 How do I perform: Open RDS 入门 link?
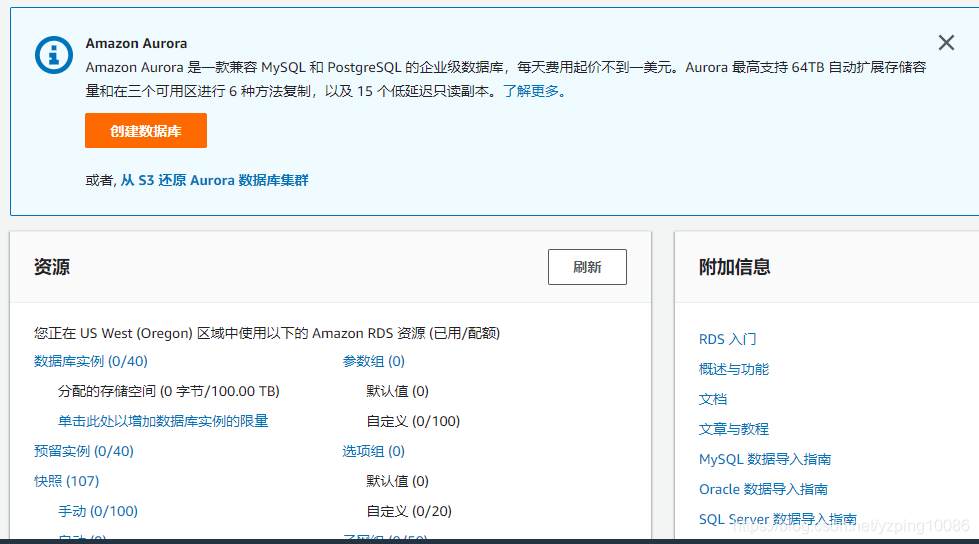click(x=727, y=339)
